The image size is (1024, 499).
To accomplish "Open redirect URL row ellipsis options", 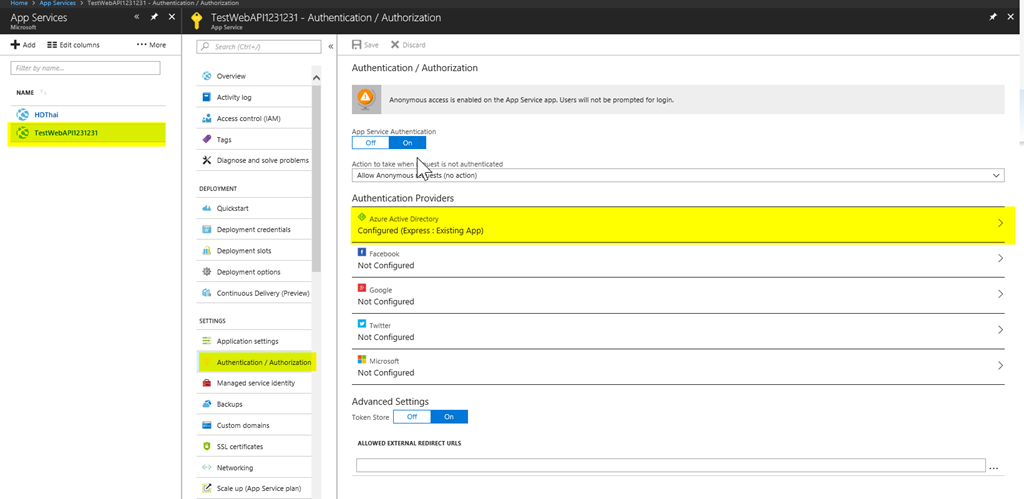I will (x=994, y=468).
